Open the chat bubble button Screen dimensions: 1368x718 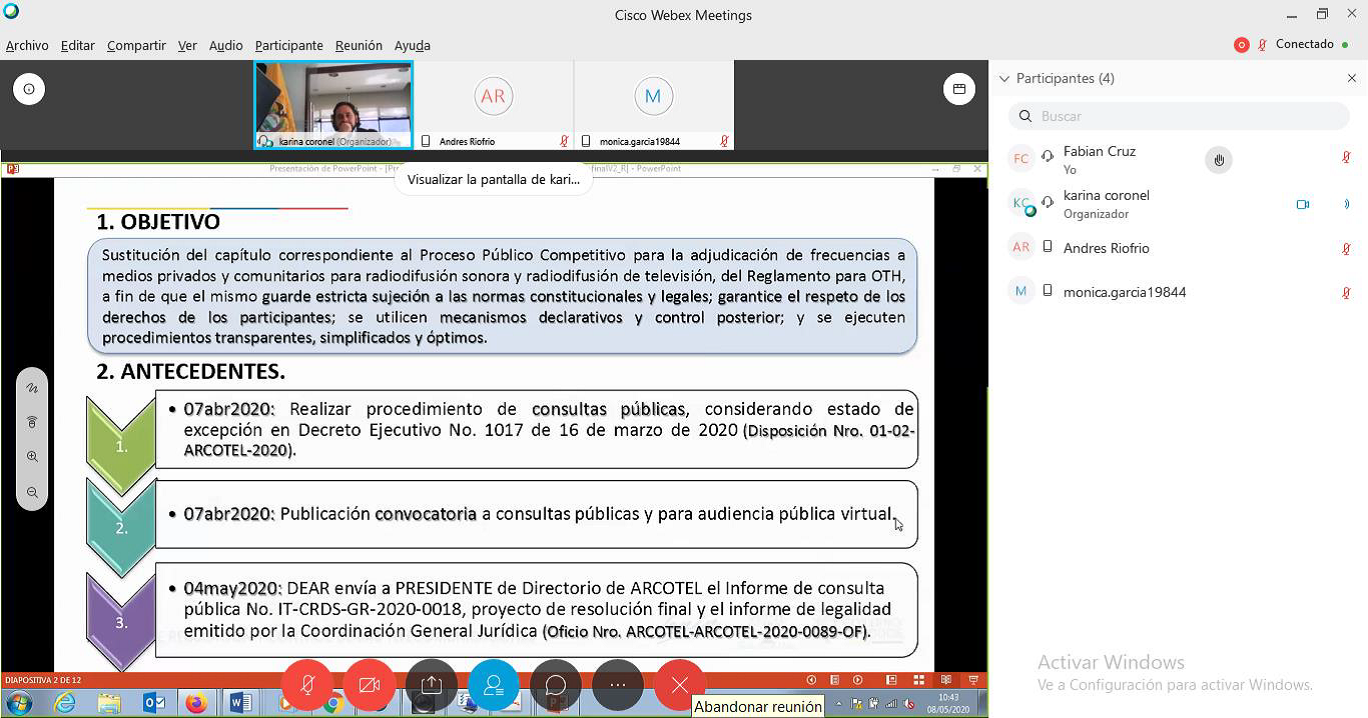pos(556,685)
